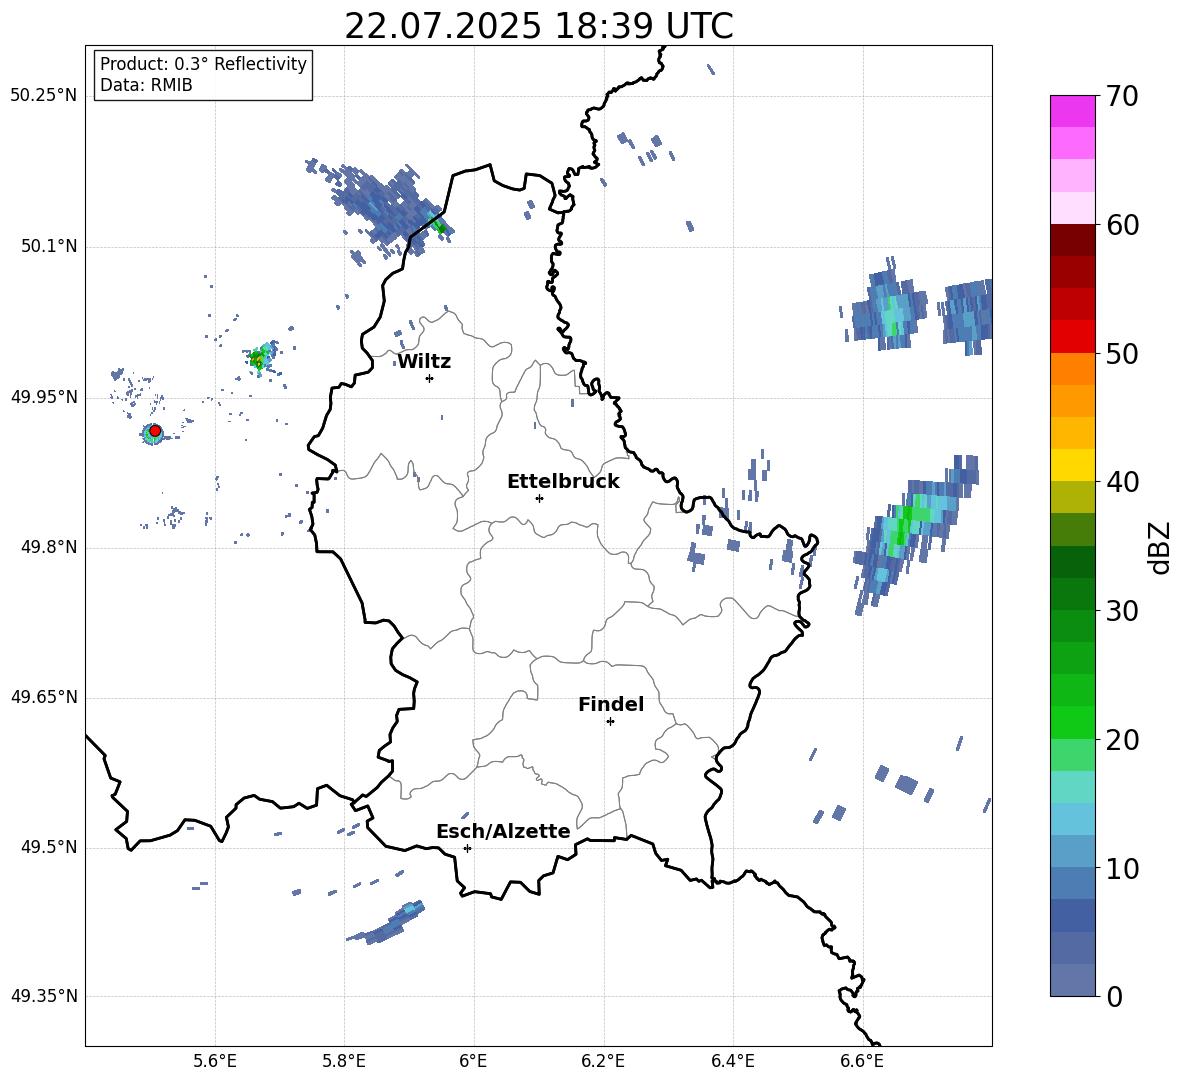Click the 20 tick on the colorbar
The height and width of the screenshot is (1081, 1184).
[1122, 740]
